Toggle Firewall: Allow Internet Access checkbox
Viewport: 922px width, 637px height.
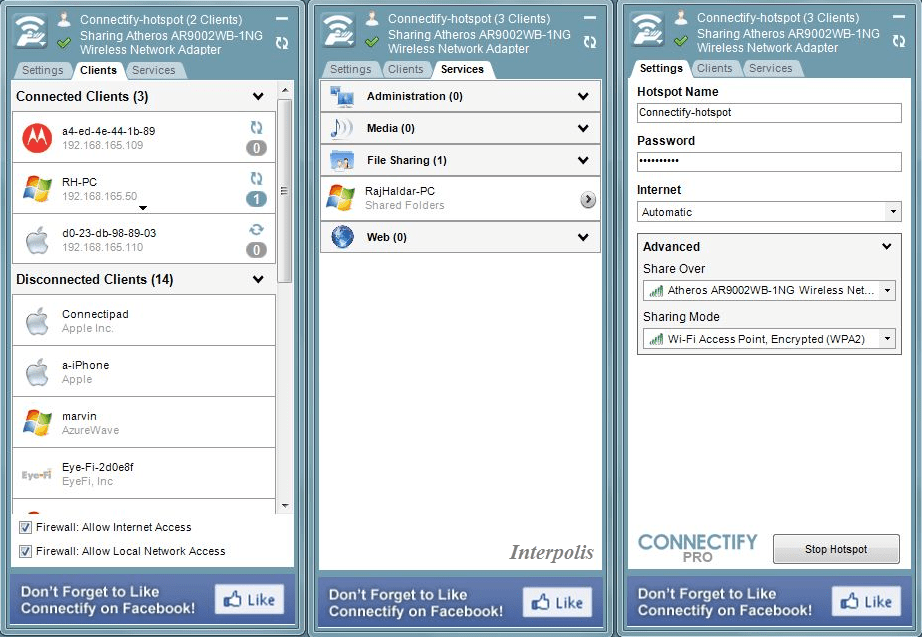click(x=25, y=527)
